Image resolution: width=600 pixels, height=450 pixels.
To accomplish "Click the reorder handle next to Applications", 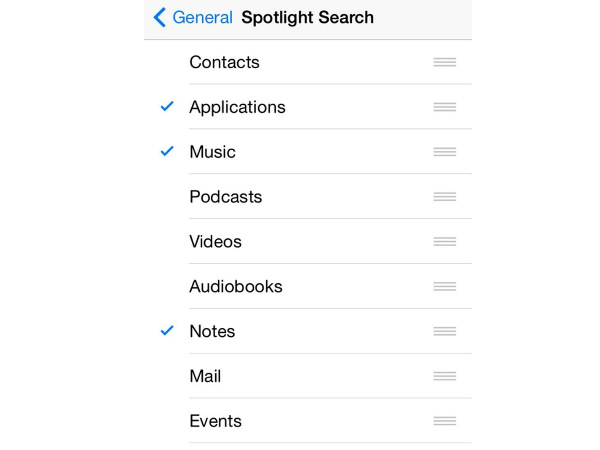I will coord(445,107).
